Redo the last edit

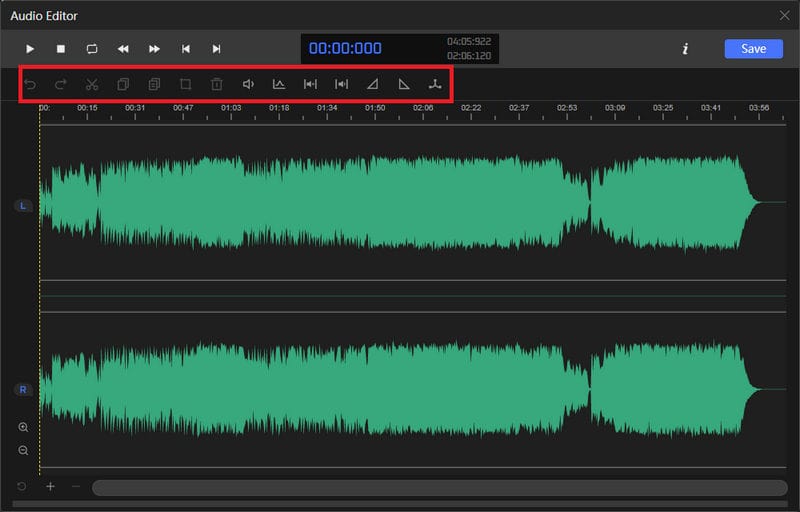point(61,84)
